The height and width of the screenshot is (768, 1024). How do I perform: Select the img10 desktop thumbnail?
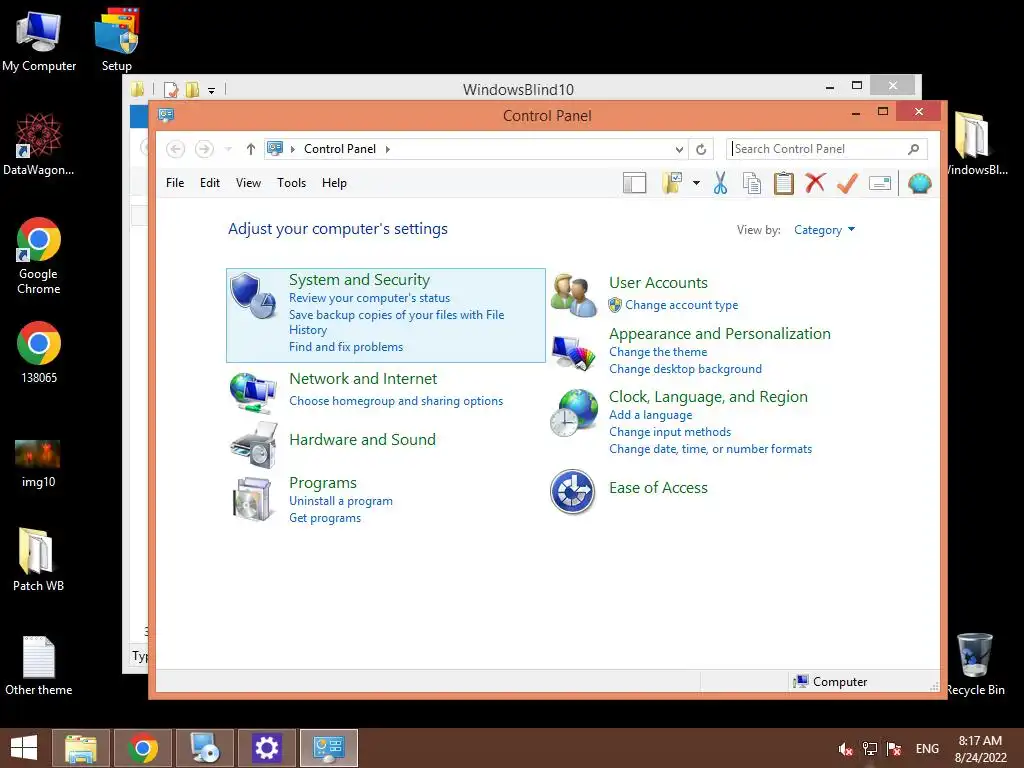[x=38, y=464]
